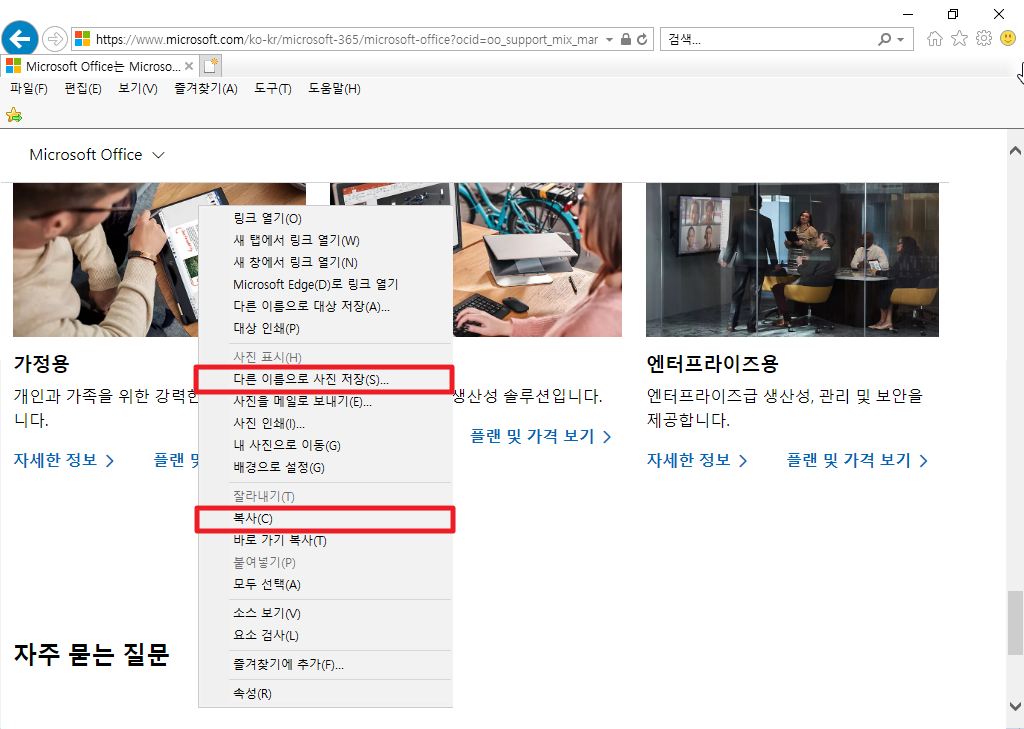Click the 자주 묻는 질문 heading

(91, 654)
